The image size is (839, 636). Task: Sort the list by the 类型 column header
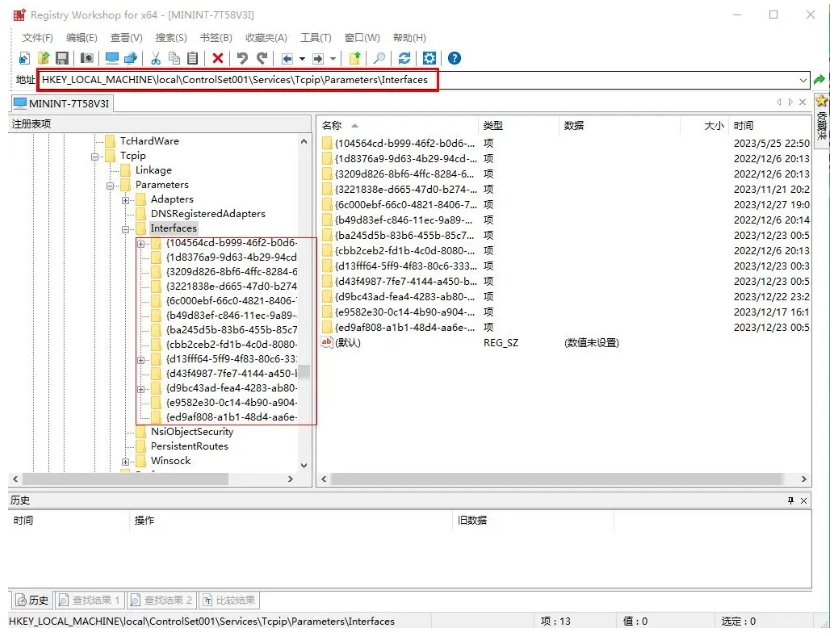point(493,126)
